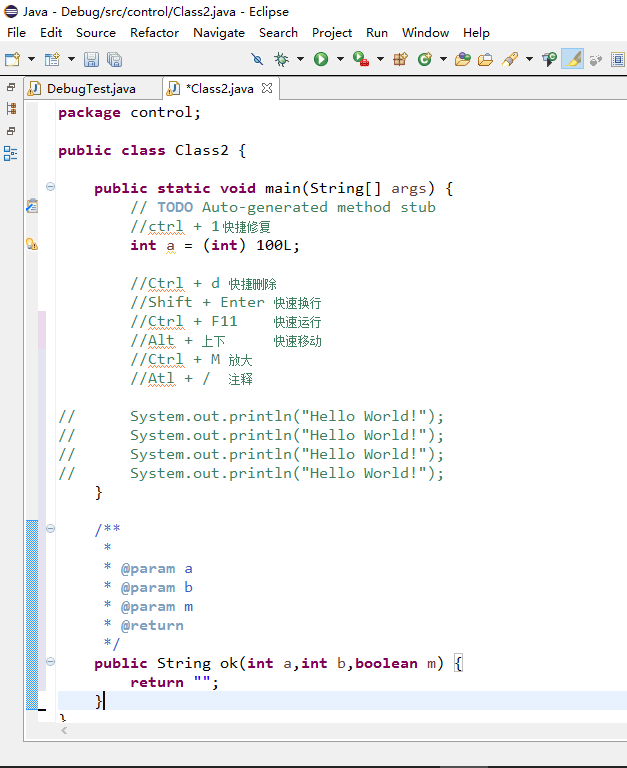Click the Search flashlight icon
The height and width of the screenshot is (768, 627).
[510, 59]
